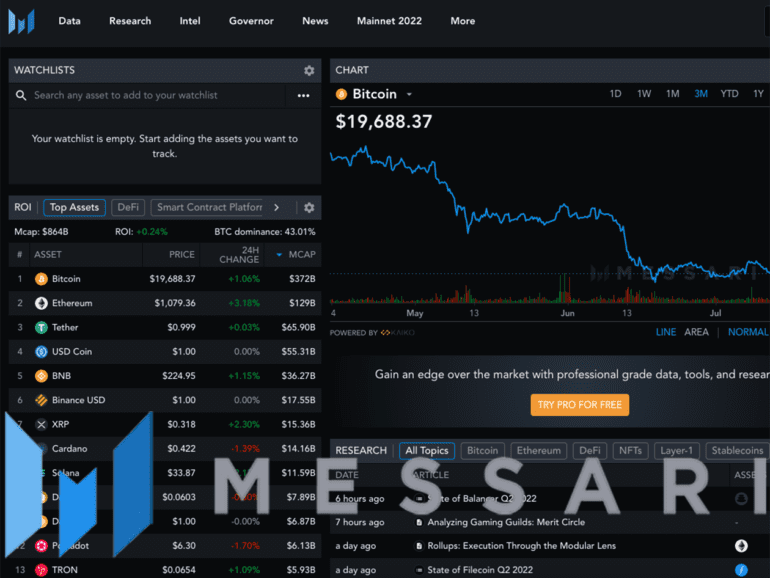This screenshot has height=578, width=770.
Task: Open Mainnet 2022 nav item
Action: coord(389,21)
